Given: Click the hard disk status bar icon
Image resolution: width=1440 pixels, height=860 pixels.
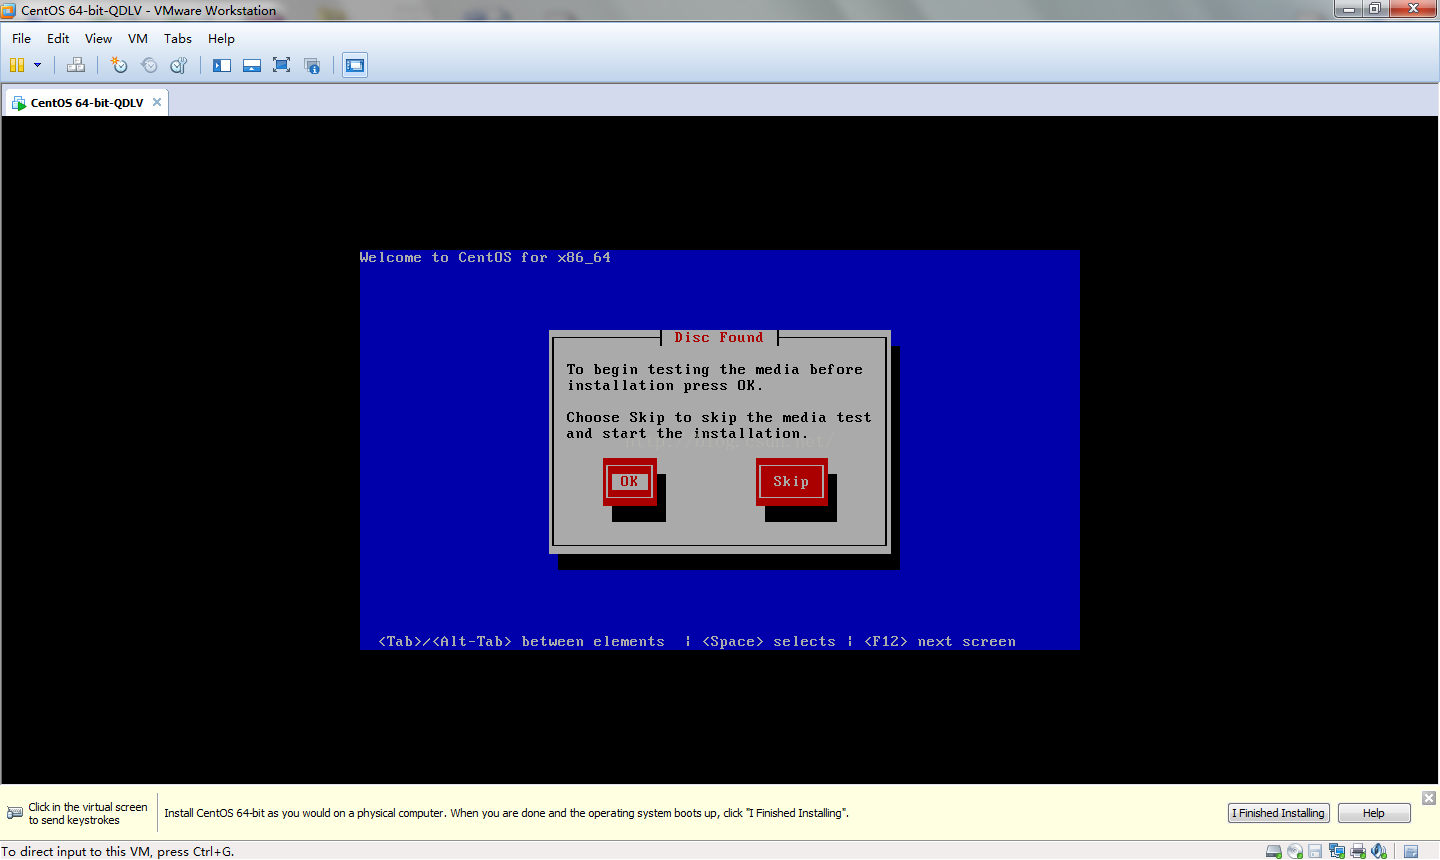Looking at the screenshot, I should (x=1274, y=852).
